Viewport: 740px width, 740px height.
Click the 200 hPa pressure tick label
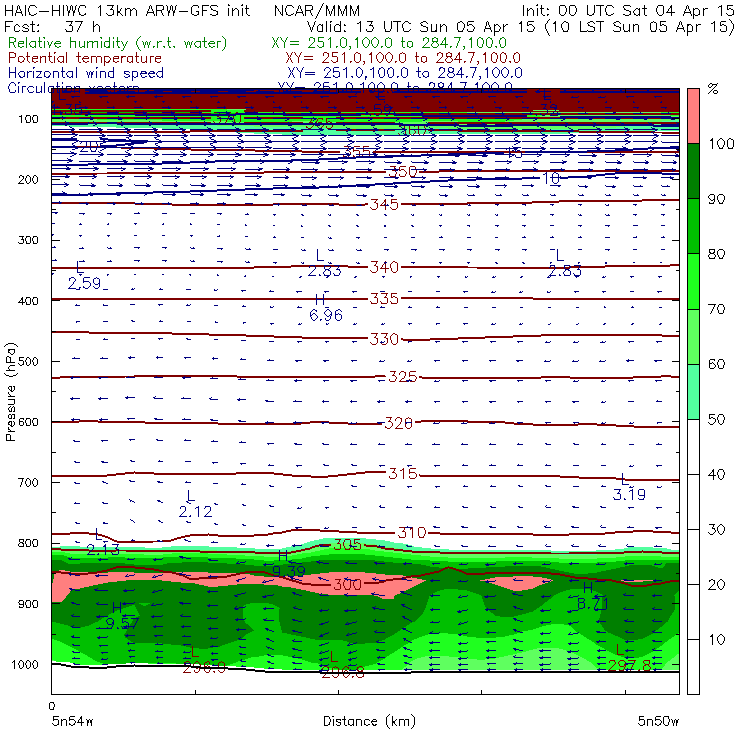[x=28, y=179]
